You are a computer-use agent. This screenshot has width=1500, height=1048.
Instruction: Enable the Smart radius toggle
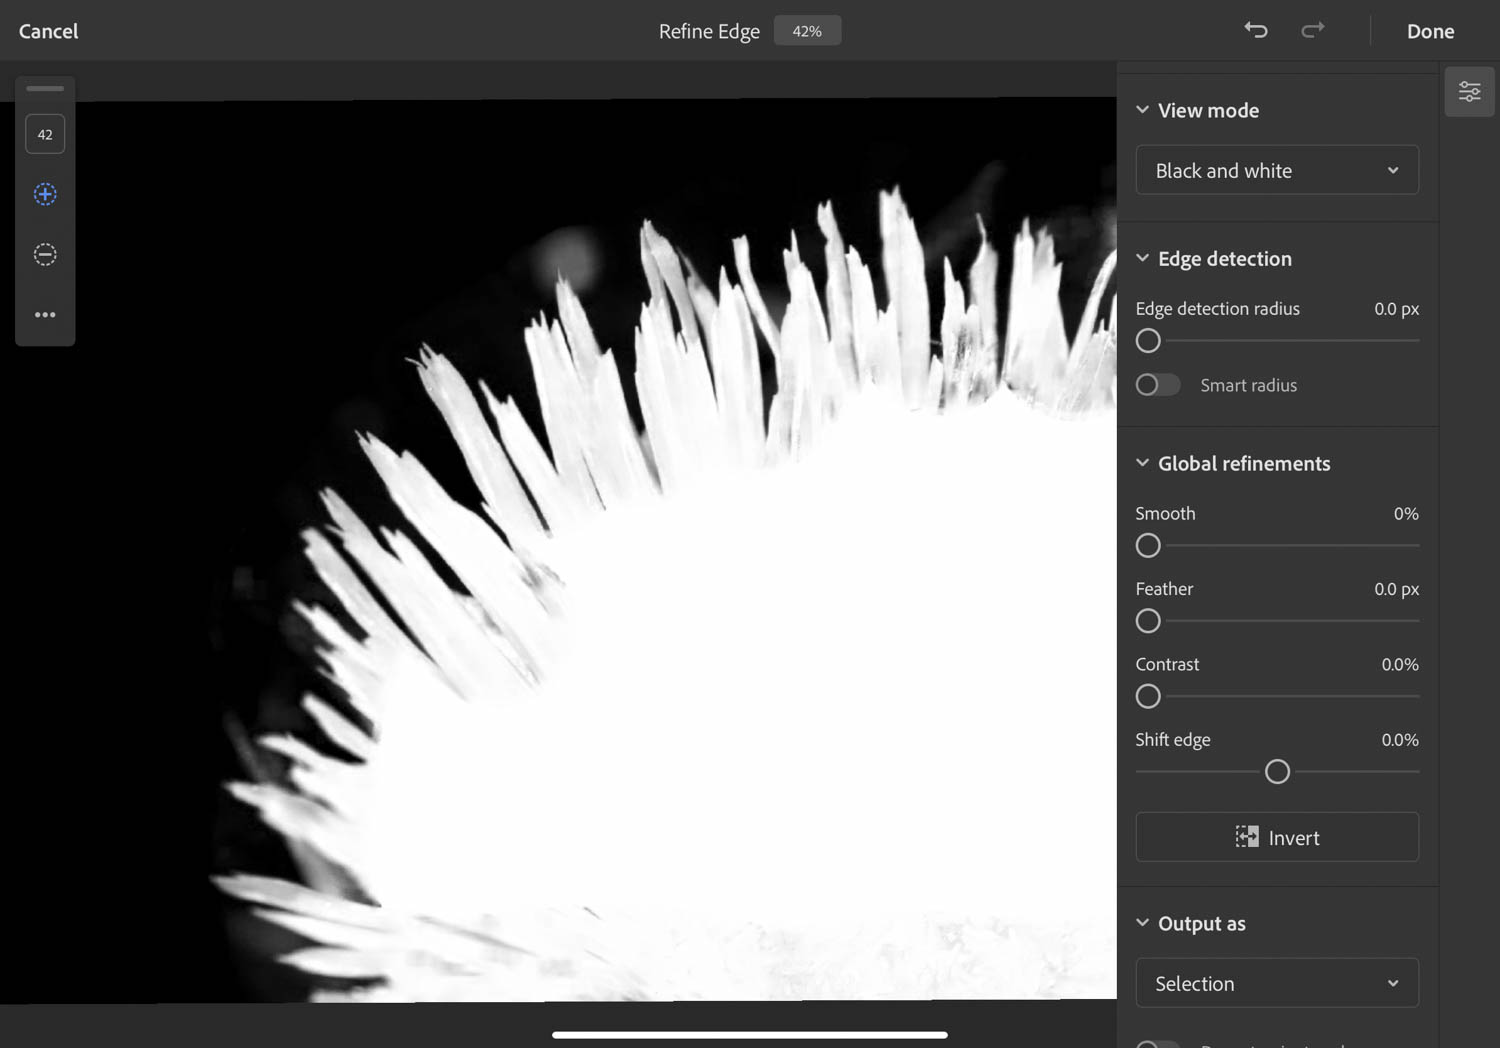[x=1157, y=384]
